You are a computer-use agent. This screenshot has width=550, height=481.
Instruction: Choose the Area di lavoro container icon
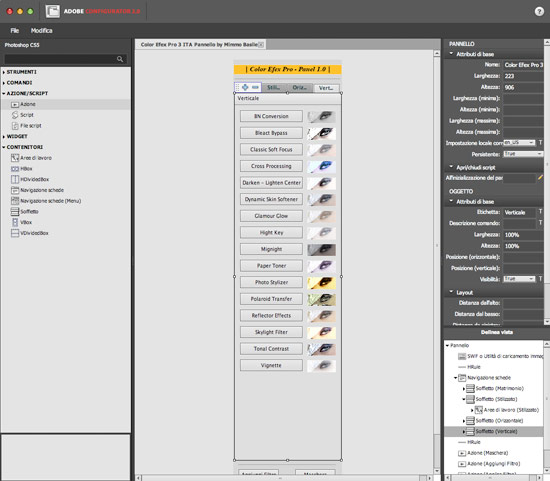[15, 158]
